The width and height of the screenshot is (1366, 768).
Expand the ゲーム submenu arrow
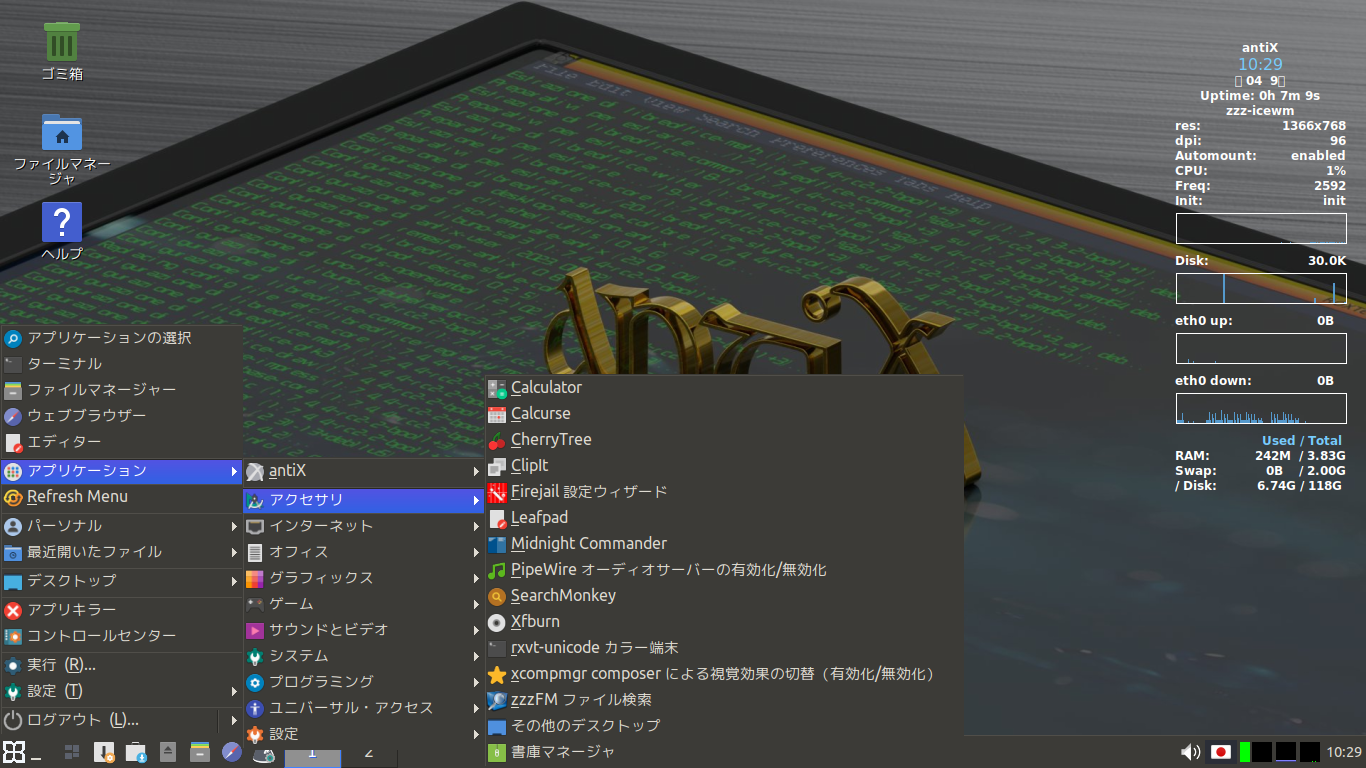[477, 604]
